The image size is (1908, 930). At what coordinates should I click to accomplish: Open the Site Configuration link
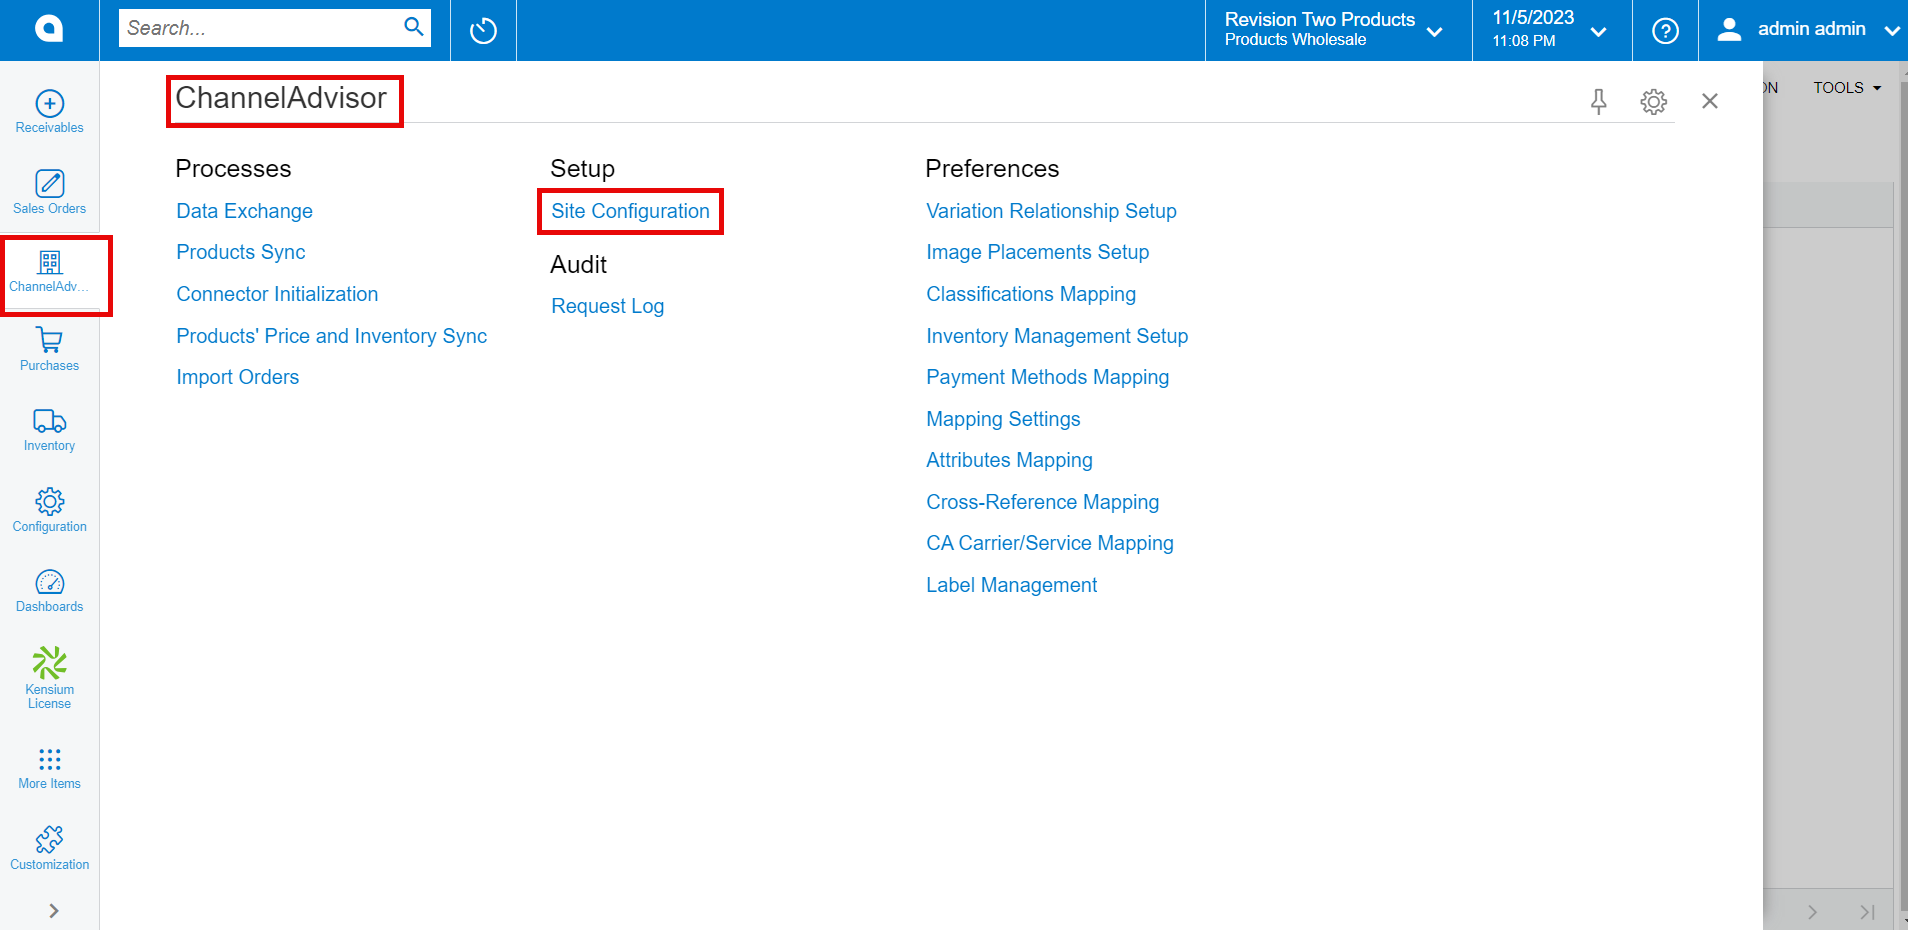coord(630,211)
